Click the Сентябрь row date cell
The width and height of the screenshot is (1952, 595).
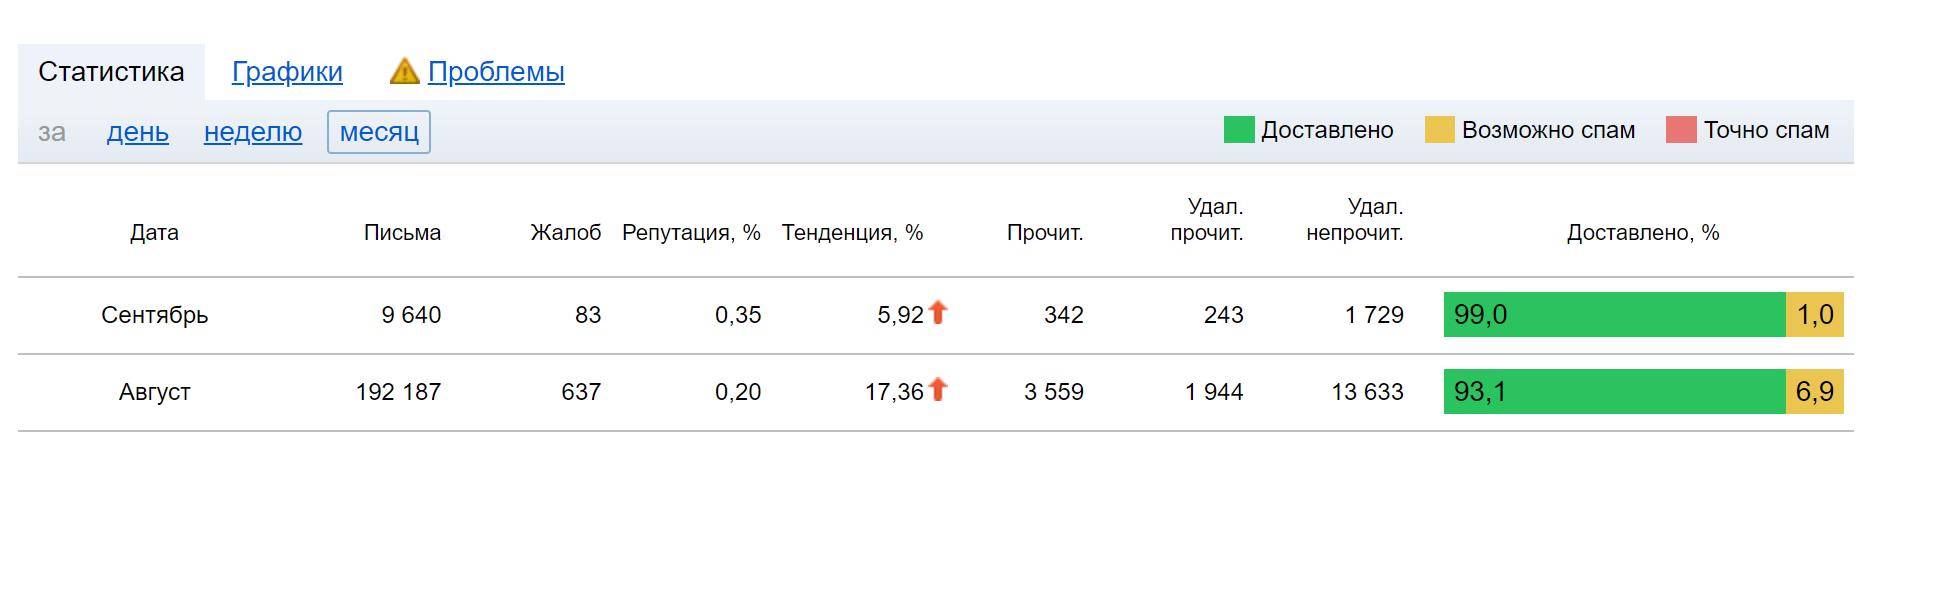155,315
